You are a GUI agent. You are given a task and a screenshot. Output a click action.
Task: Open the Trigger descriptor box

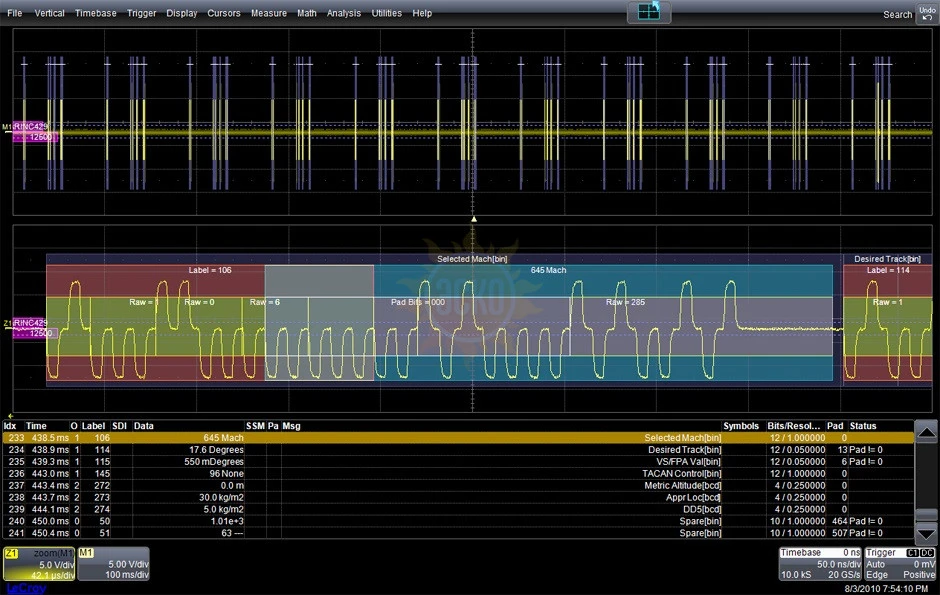point(900,564)
